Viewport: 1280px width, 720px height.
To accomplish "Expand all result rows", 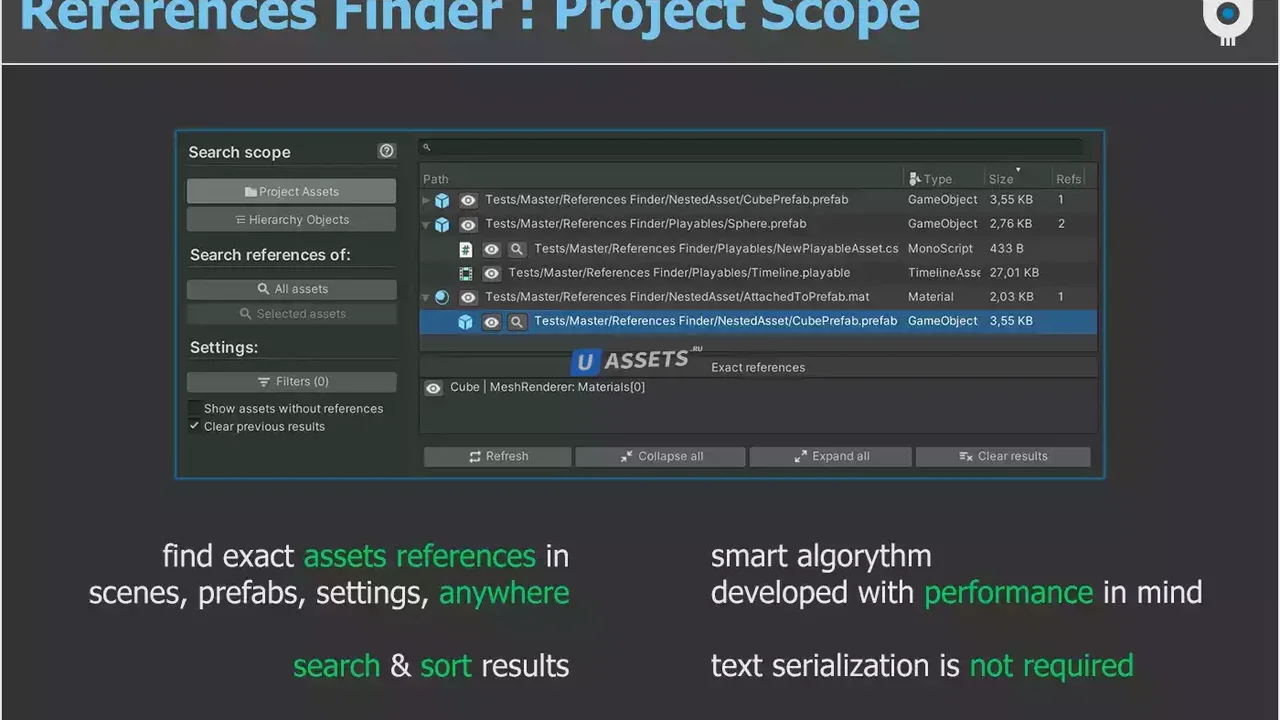I will click(x=831, y=456).
